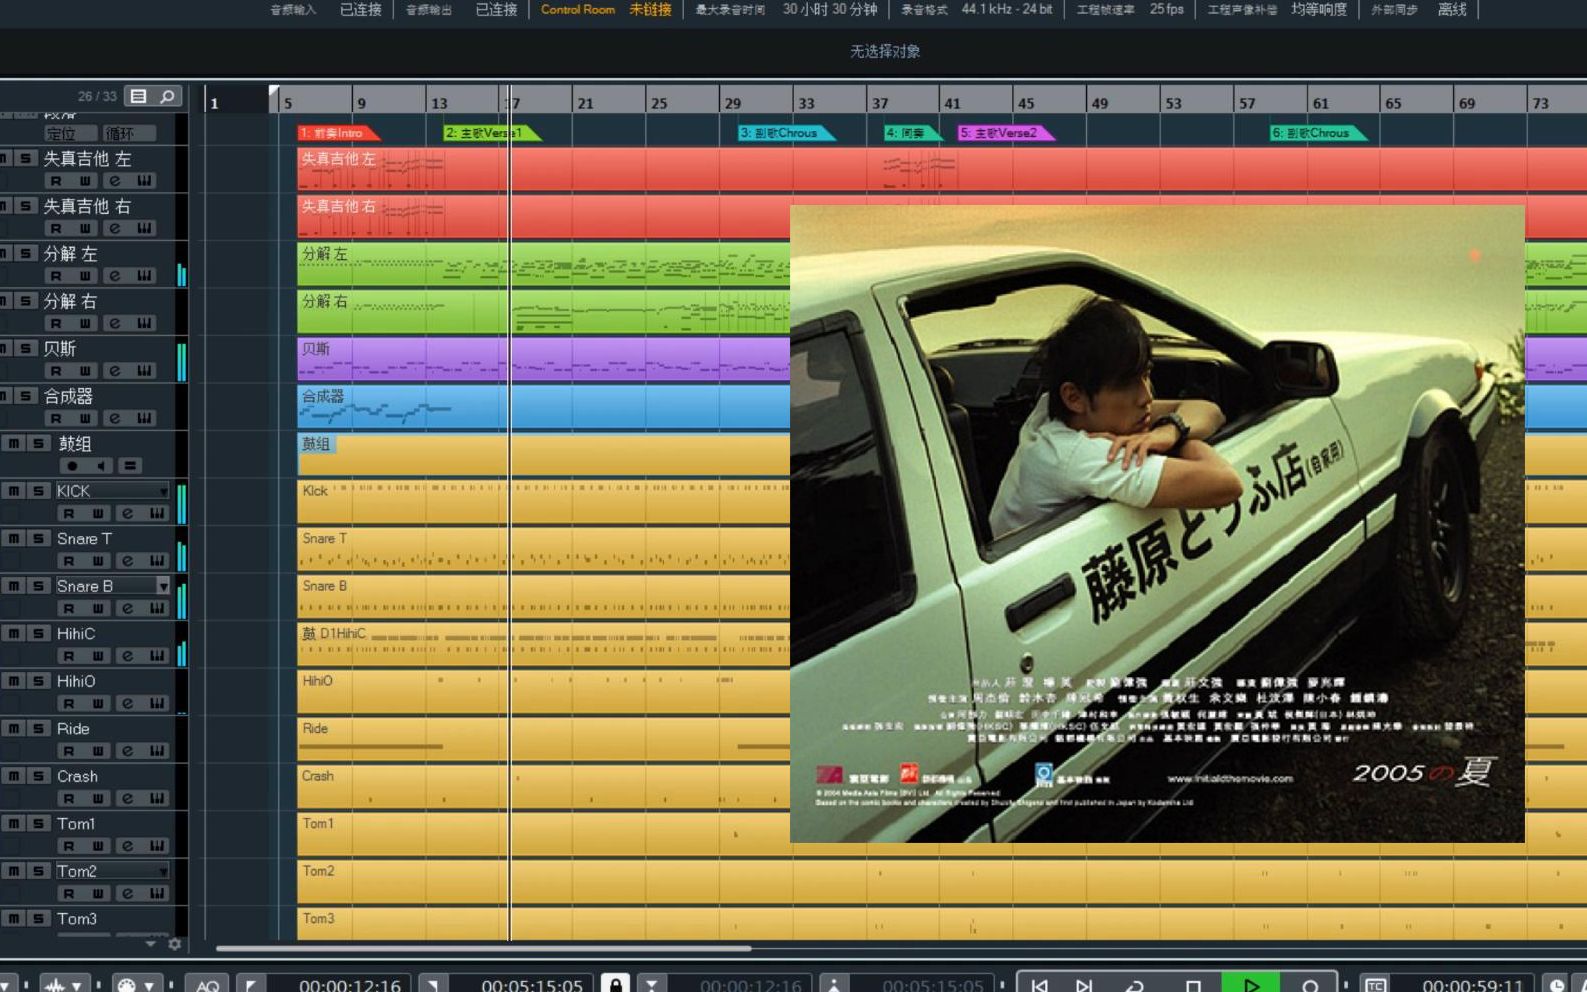Click the left locator flag icon
Viewport: 1587px width, 992px height.
point(250,985)
